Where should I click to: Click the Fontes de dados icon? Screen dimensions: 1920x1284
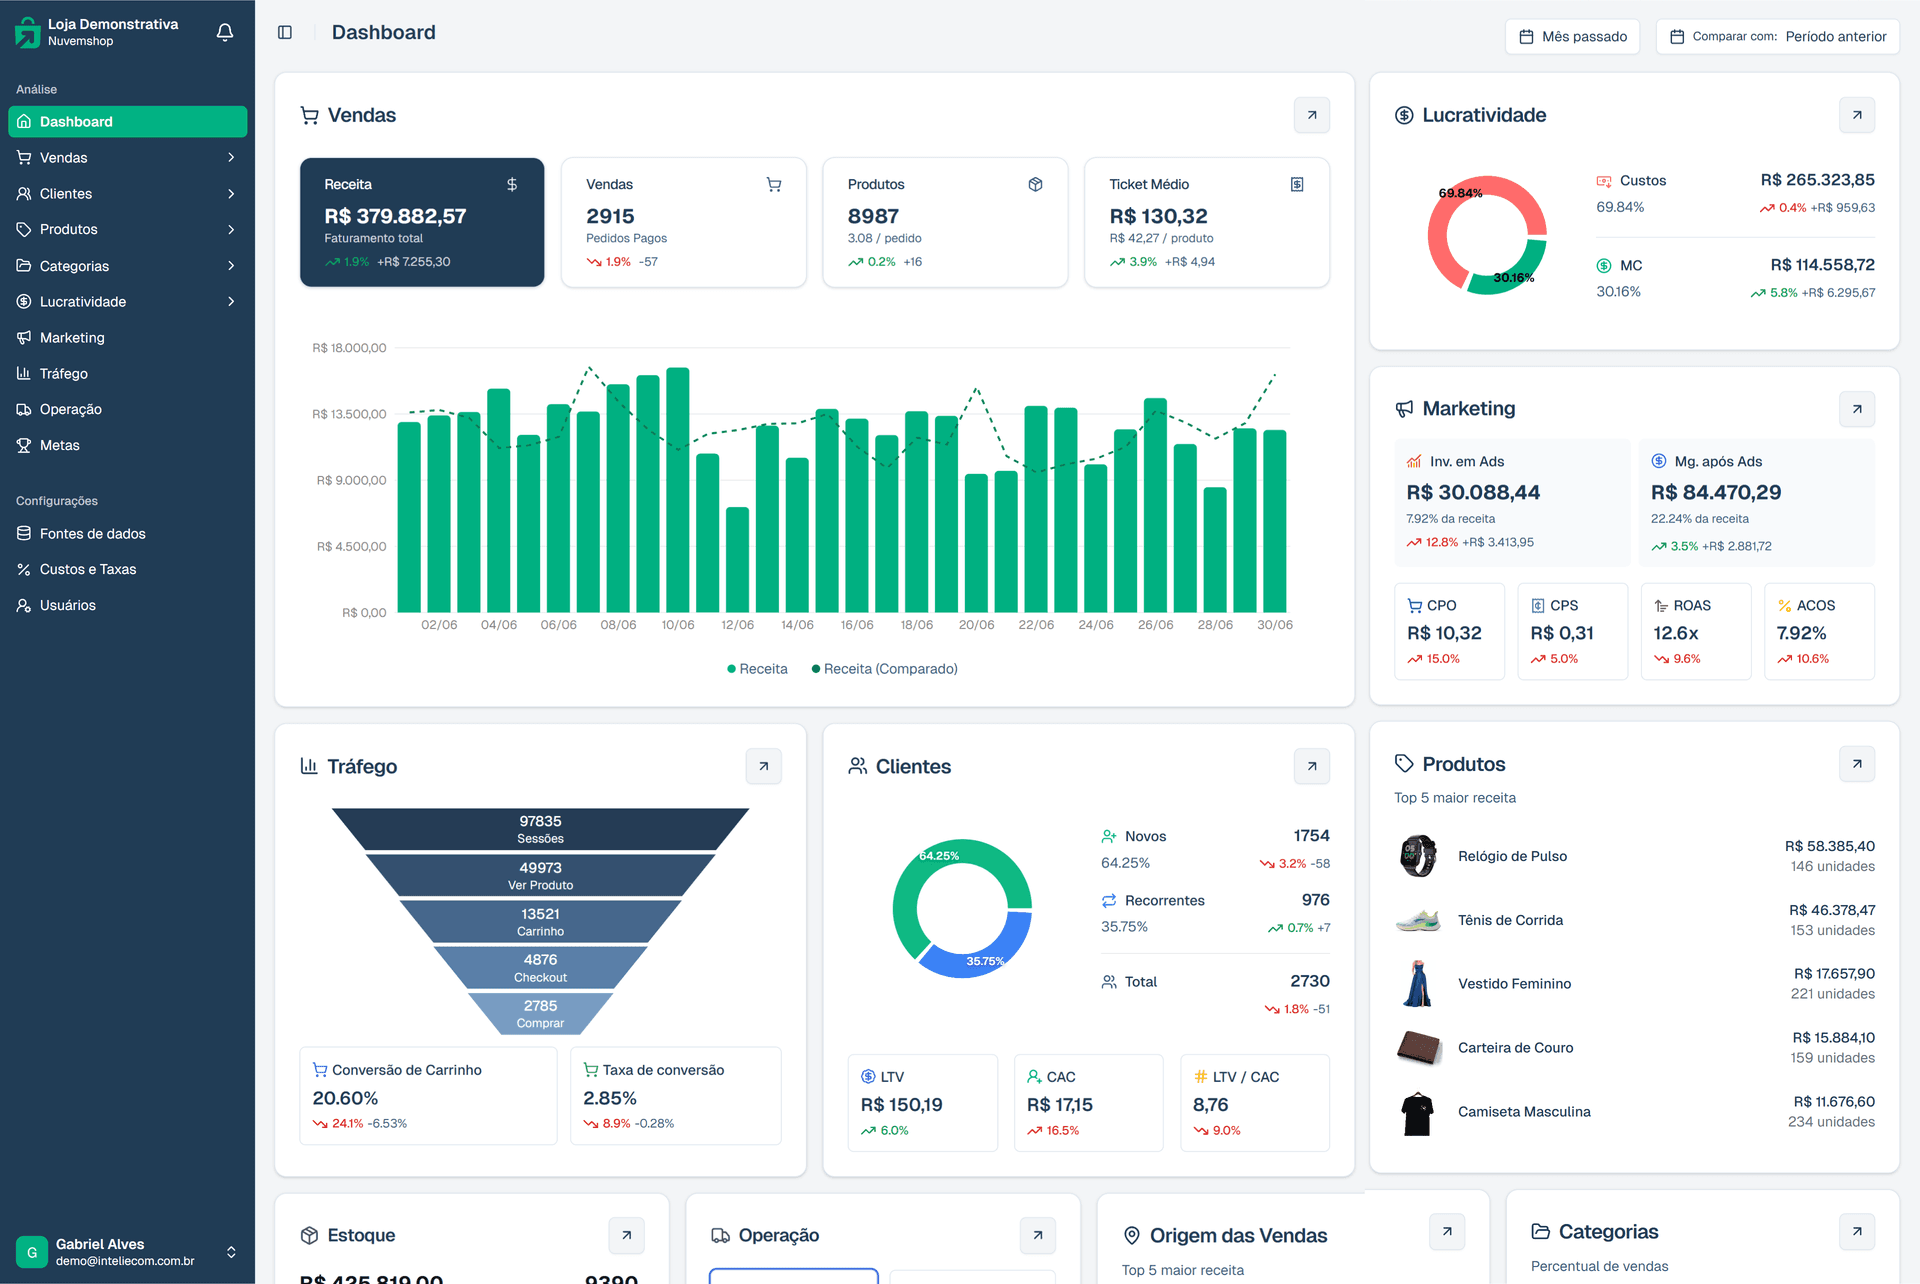23,533
